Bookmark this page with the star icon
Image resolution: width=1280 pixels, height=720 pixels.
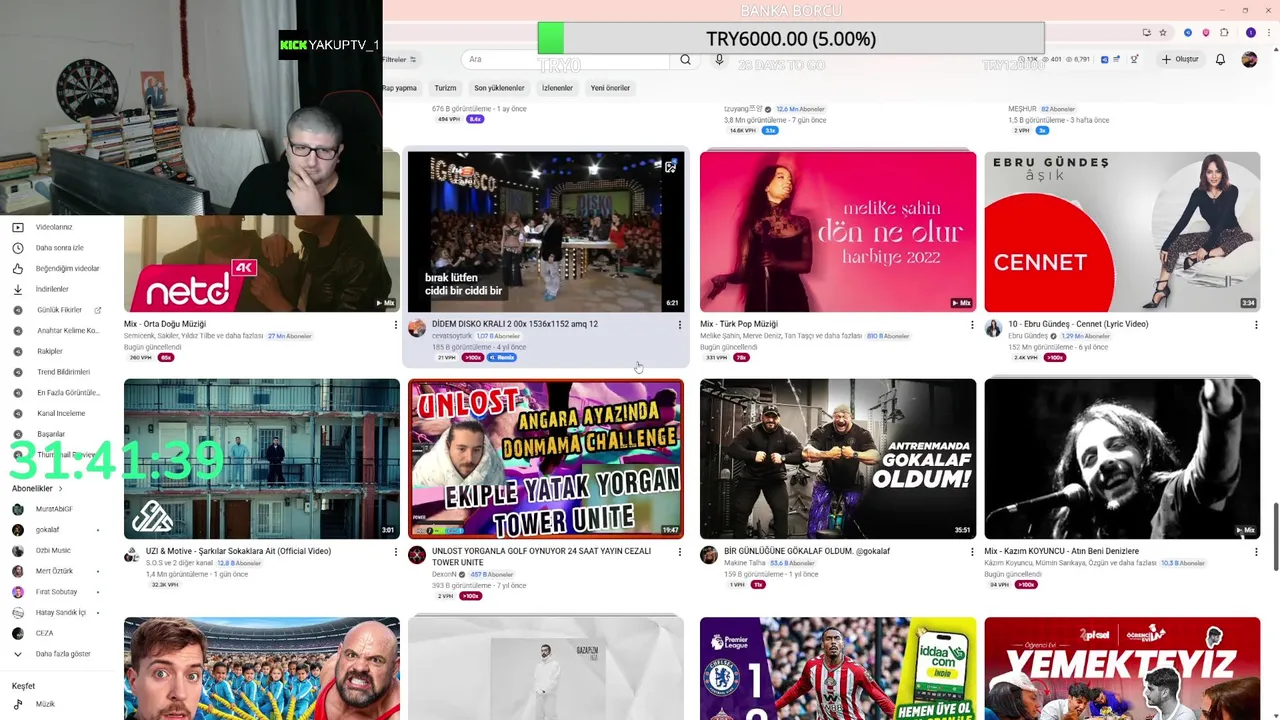pos(1163,32)
